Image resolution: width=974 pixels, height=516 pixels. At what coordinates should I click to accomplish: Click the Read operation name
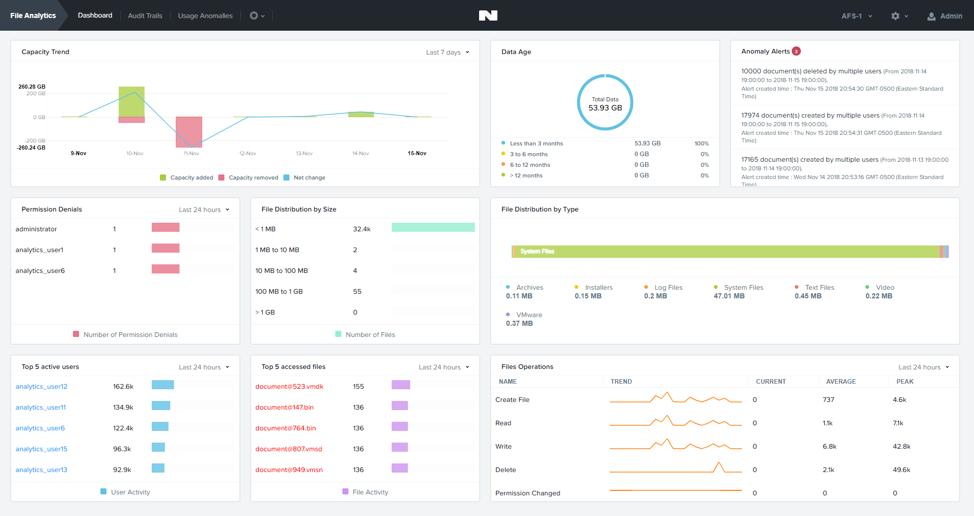coord(503,423)
